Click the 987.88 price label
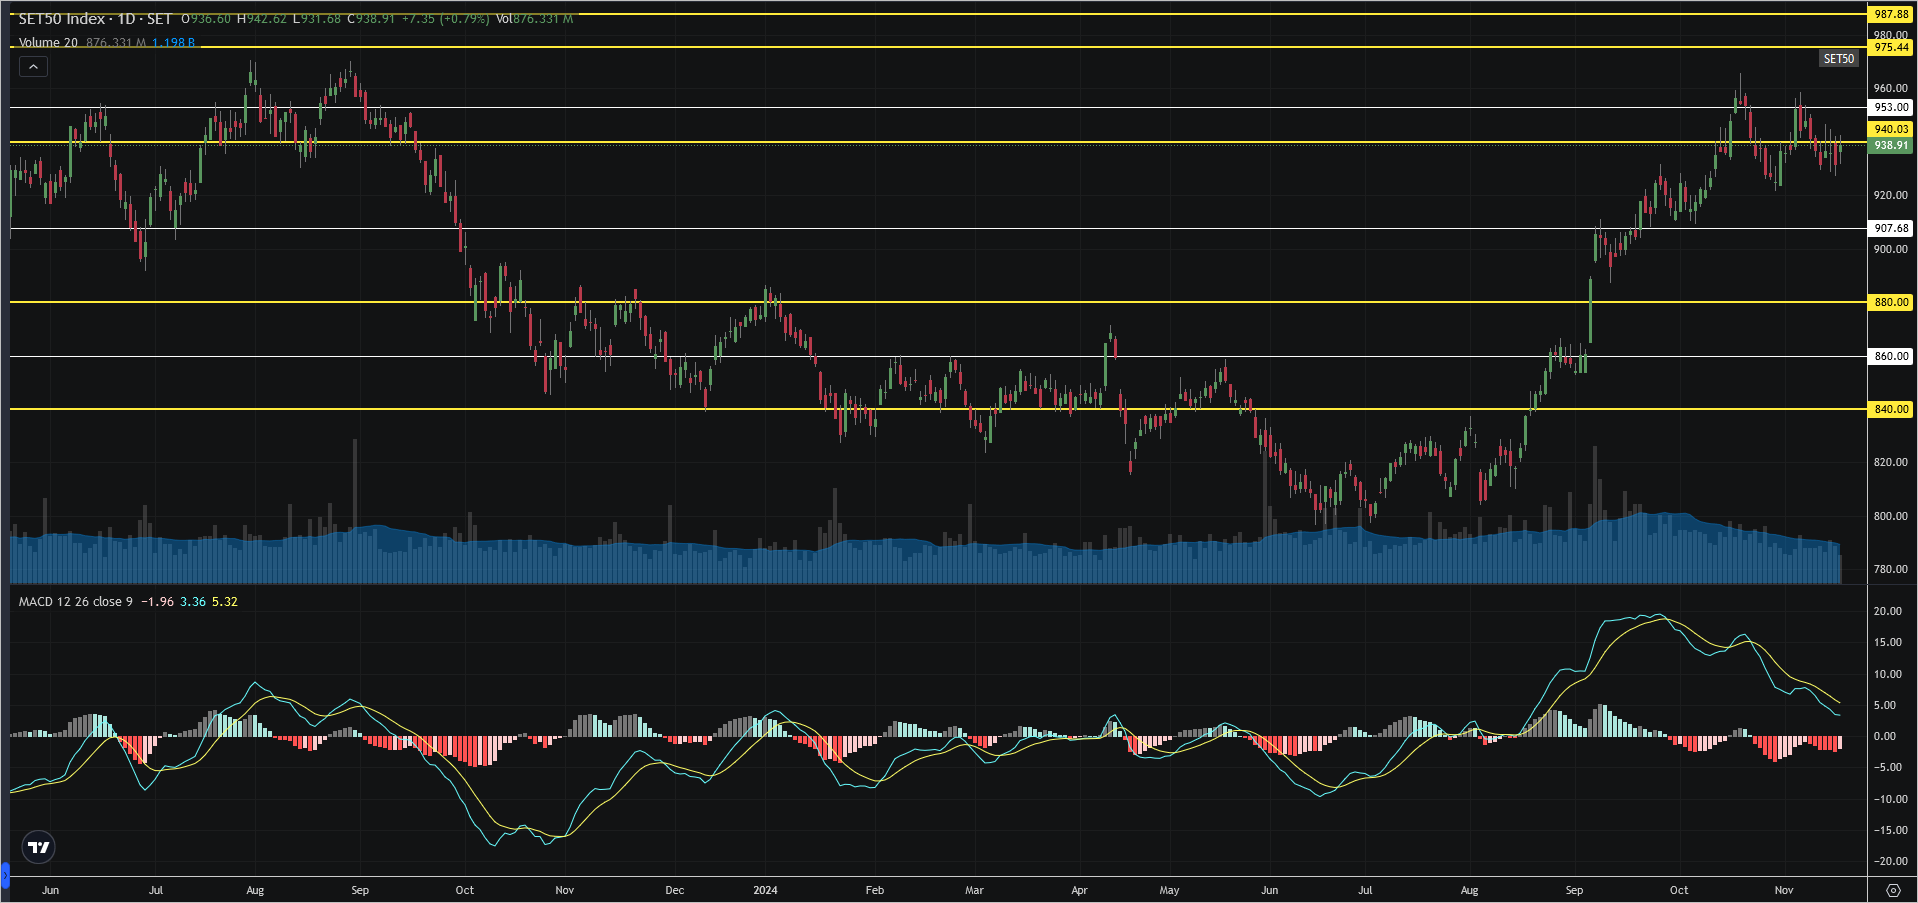Viewport: 1918px width, 903px height. (x=1890, y=14)
